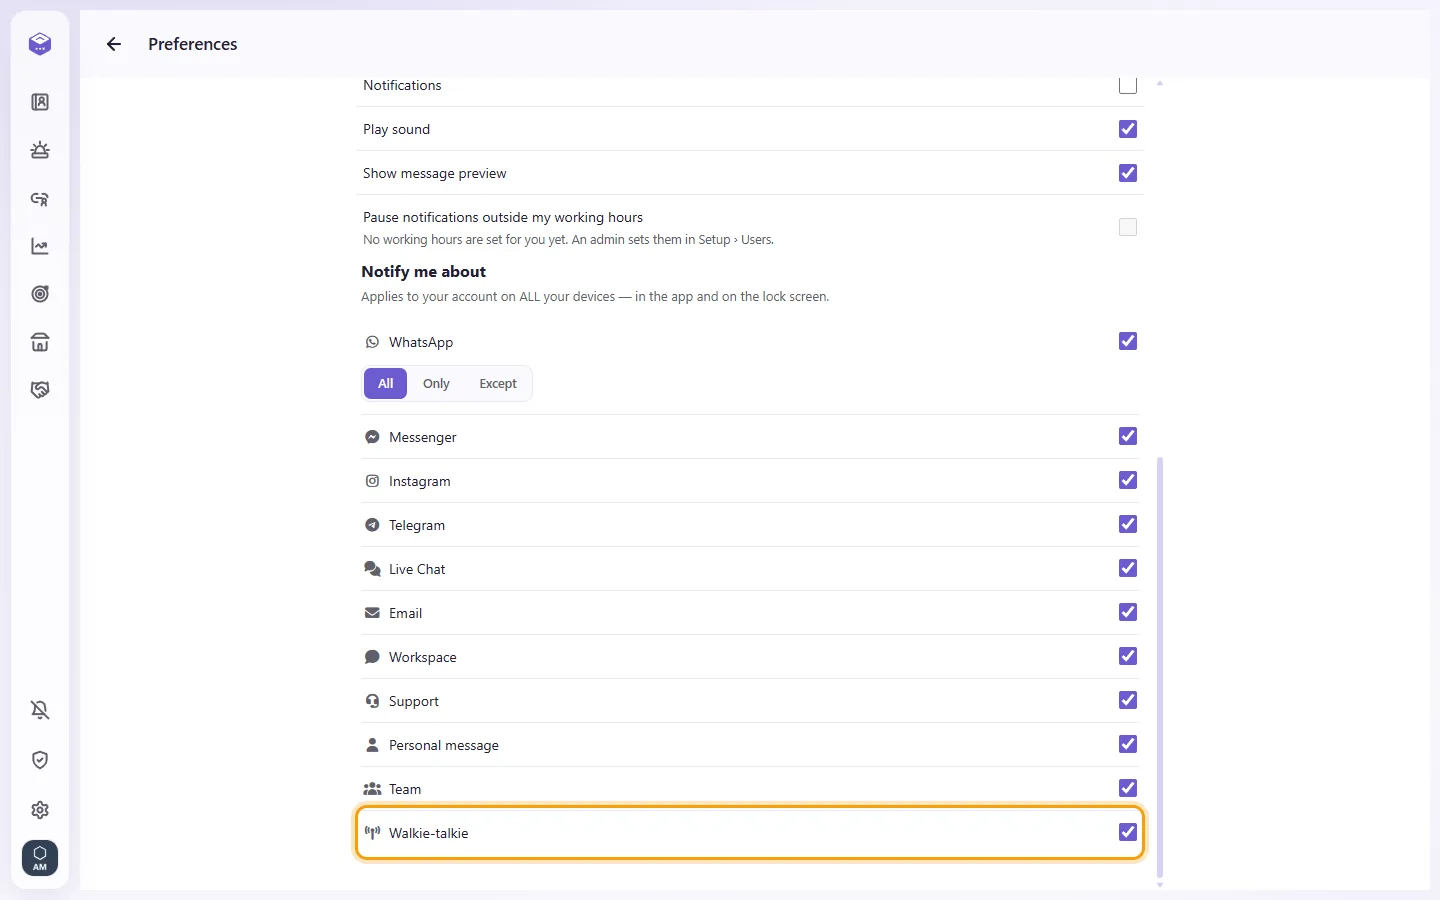Select the Except filter tab
This screenshot has height=900, width=1440.
(x=498, y=383)
